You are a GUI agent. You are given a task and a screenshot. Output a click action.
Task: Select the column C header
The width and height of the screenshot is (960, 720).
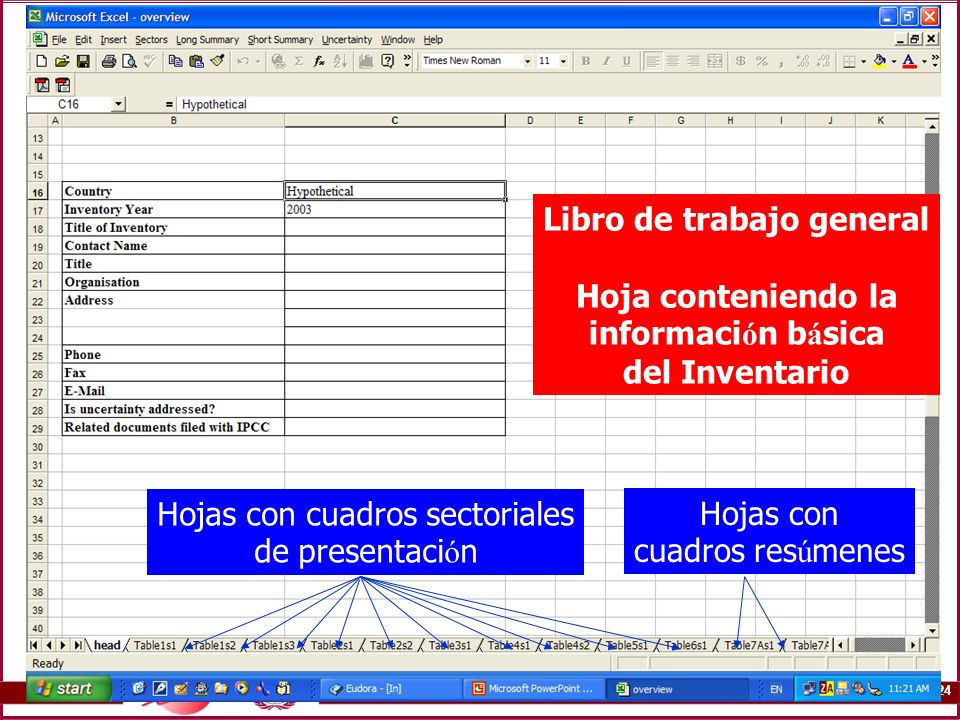395,121
